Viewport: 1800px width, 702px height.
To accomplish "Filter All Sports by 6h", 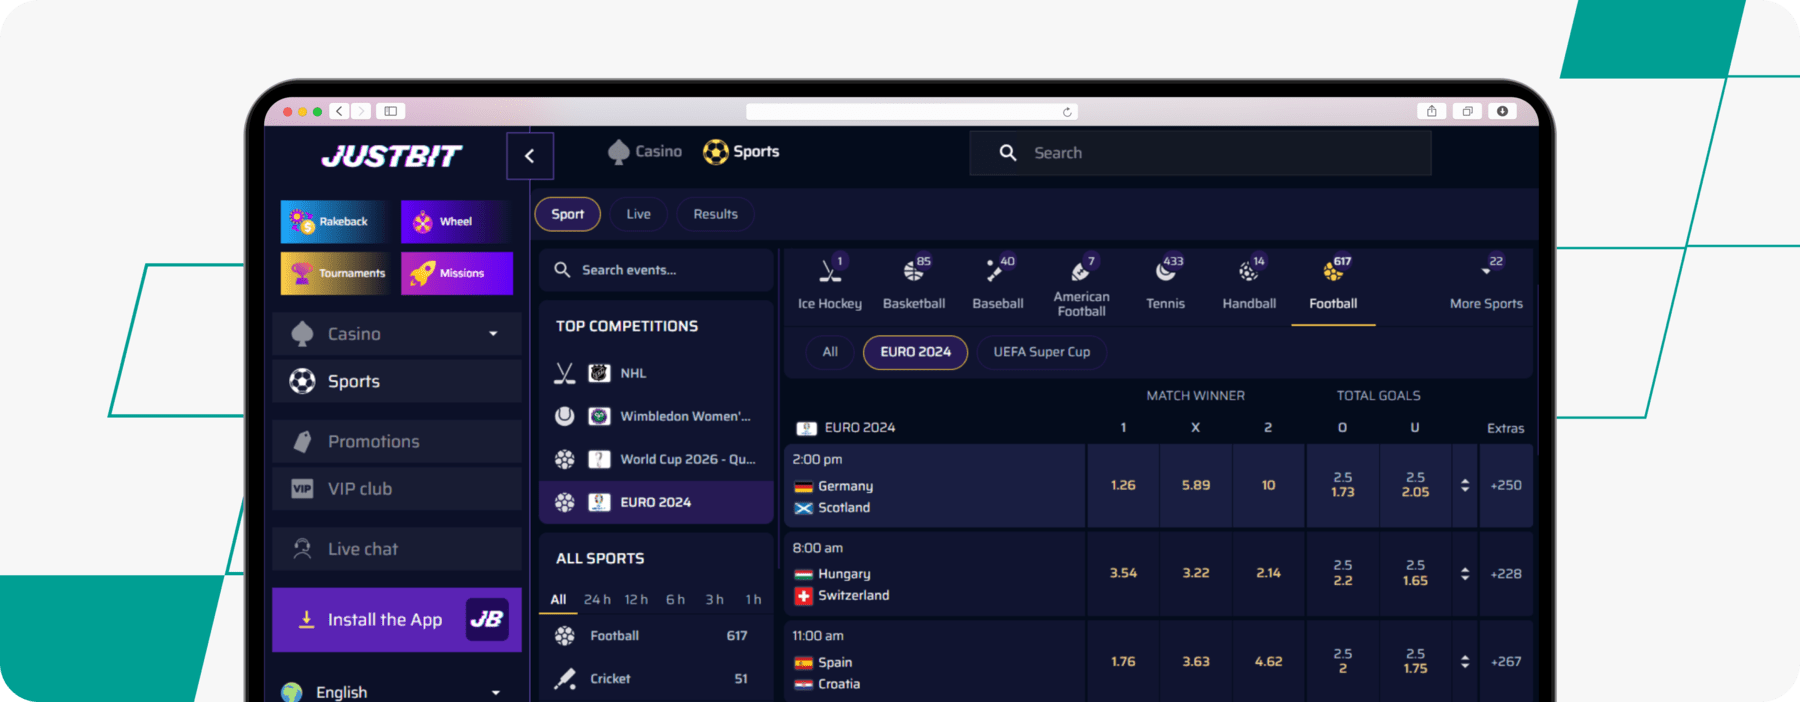I will click(x=675, y=600).
